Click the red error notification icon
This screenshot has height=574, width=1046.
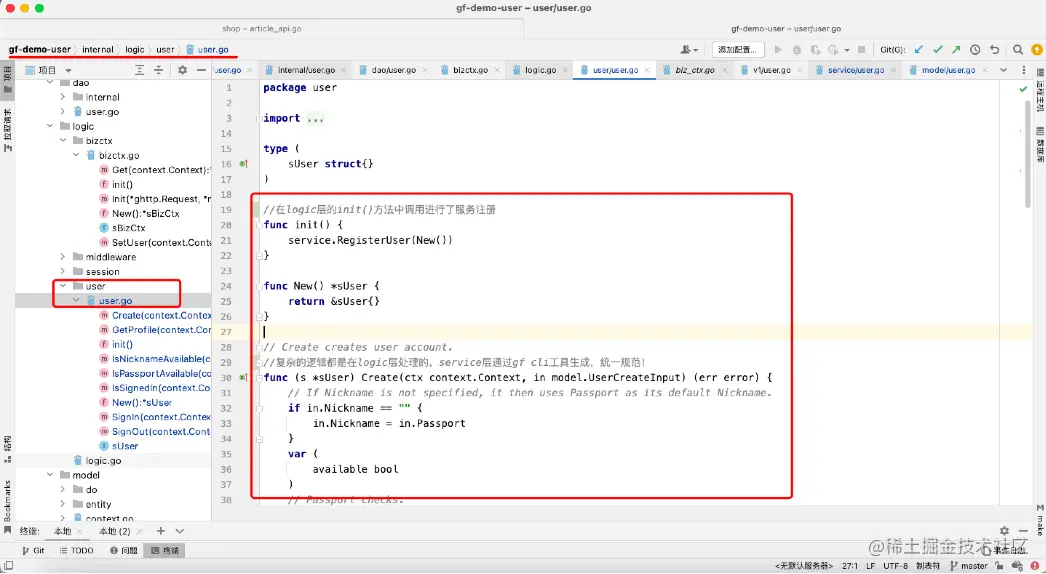1037,566
